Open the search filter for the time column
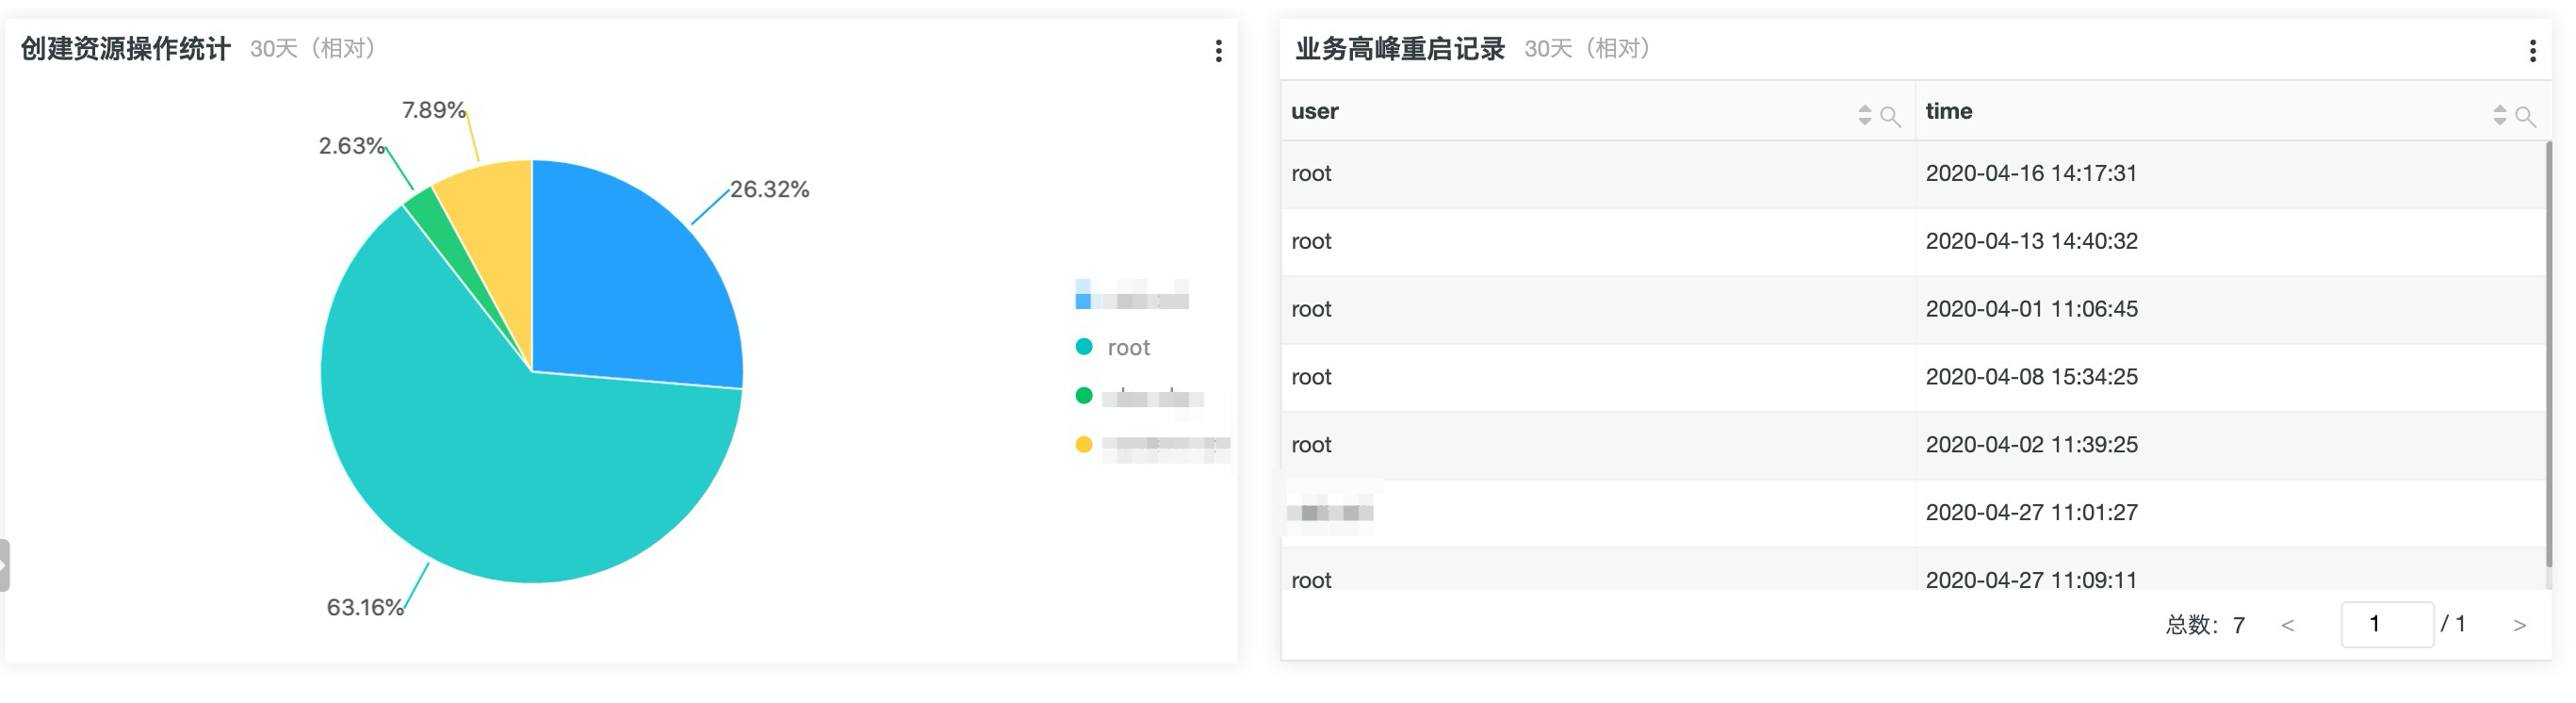The height and width of the screenshot is (703, 2576). coord(2525,116)
